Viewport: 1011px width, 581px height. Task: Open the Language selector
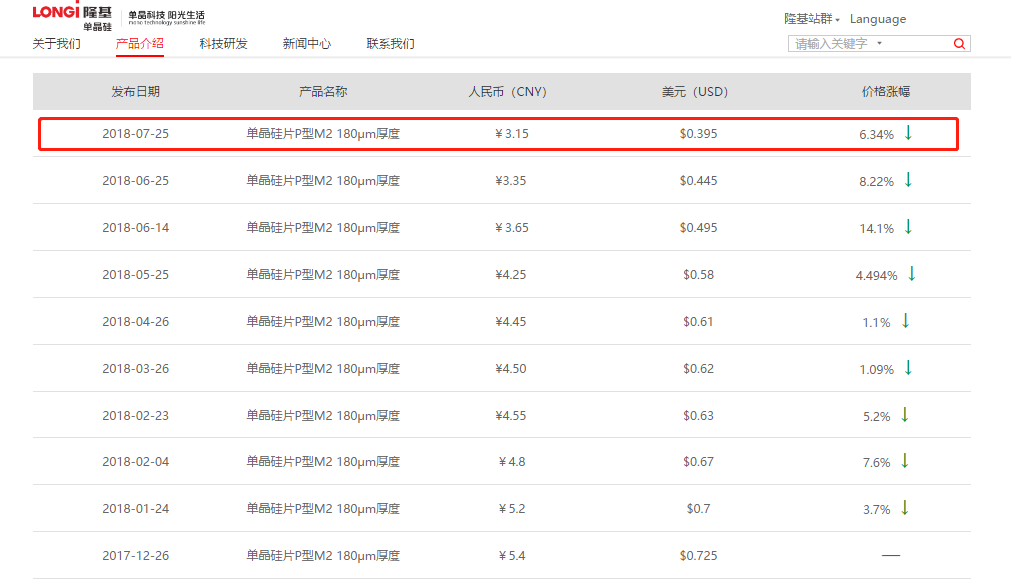pos(877,18)
